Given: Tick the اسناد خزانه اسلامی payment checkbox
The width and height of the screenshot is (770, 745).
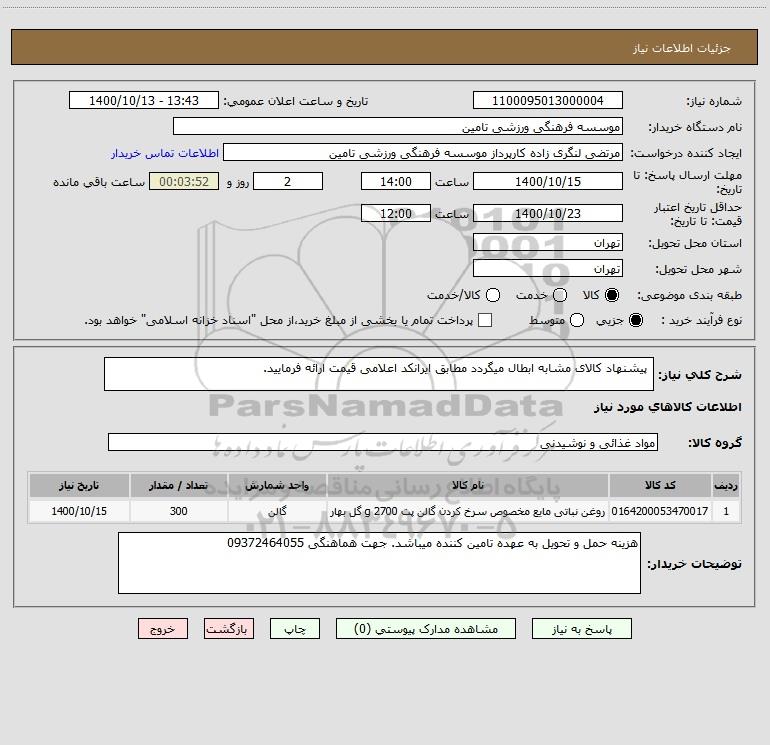Looking at the screenshot, I should pos(485,320).
